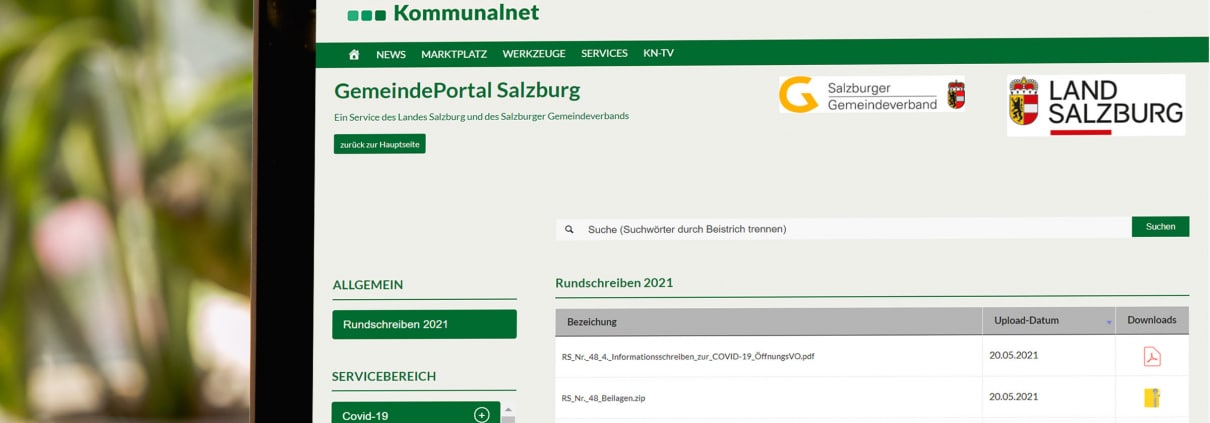The width and height of the screenshot is (1210, 423).
Task: Select Rundschreiben 2021 in the sidebar
Action: tap(424, 324)
